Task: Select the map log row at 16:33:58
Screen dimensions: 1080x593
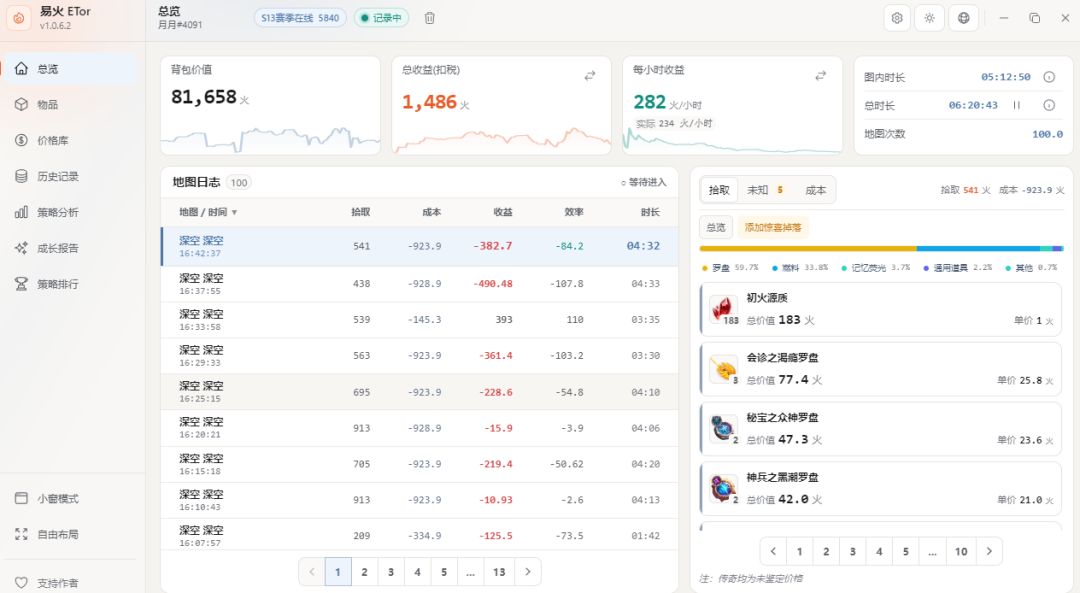Action: click(x=419, y=320)
